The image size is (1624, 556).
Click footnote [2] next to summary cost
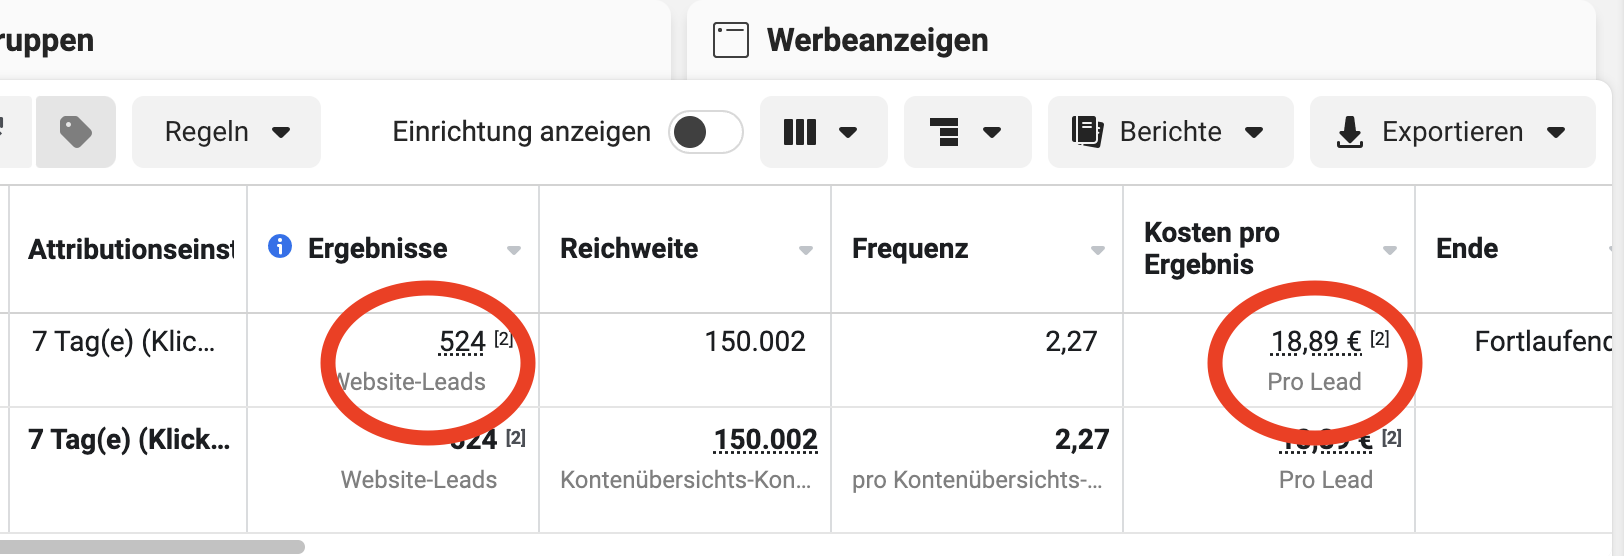1392,437
